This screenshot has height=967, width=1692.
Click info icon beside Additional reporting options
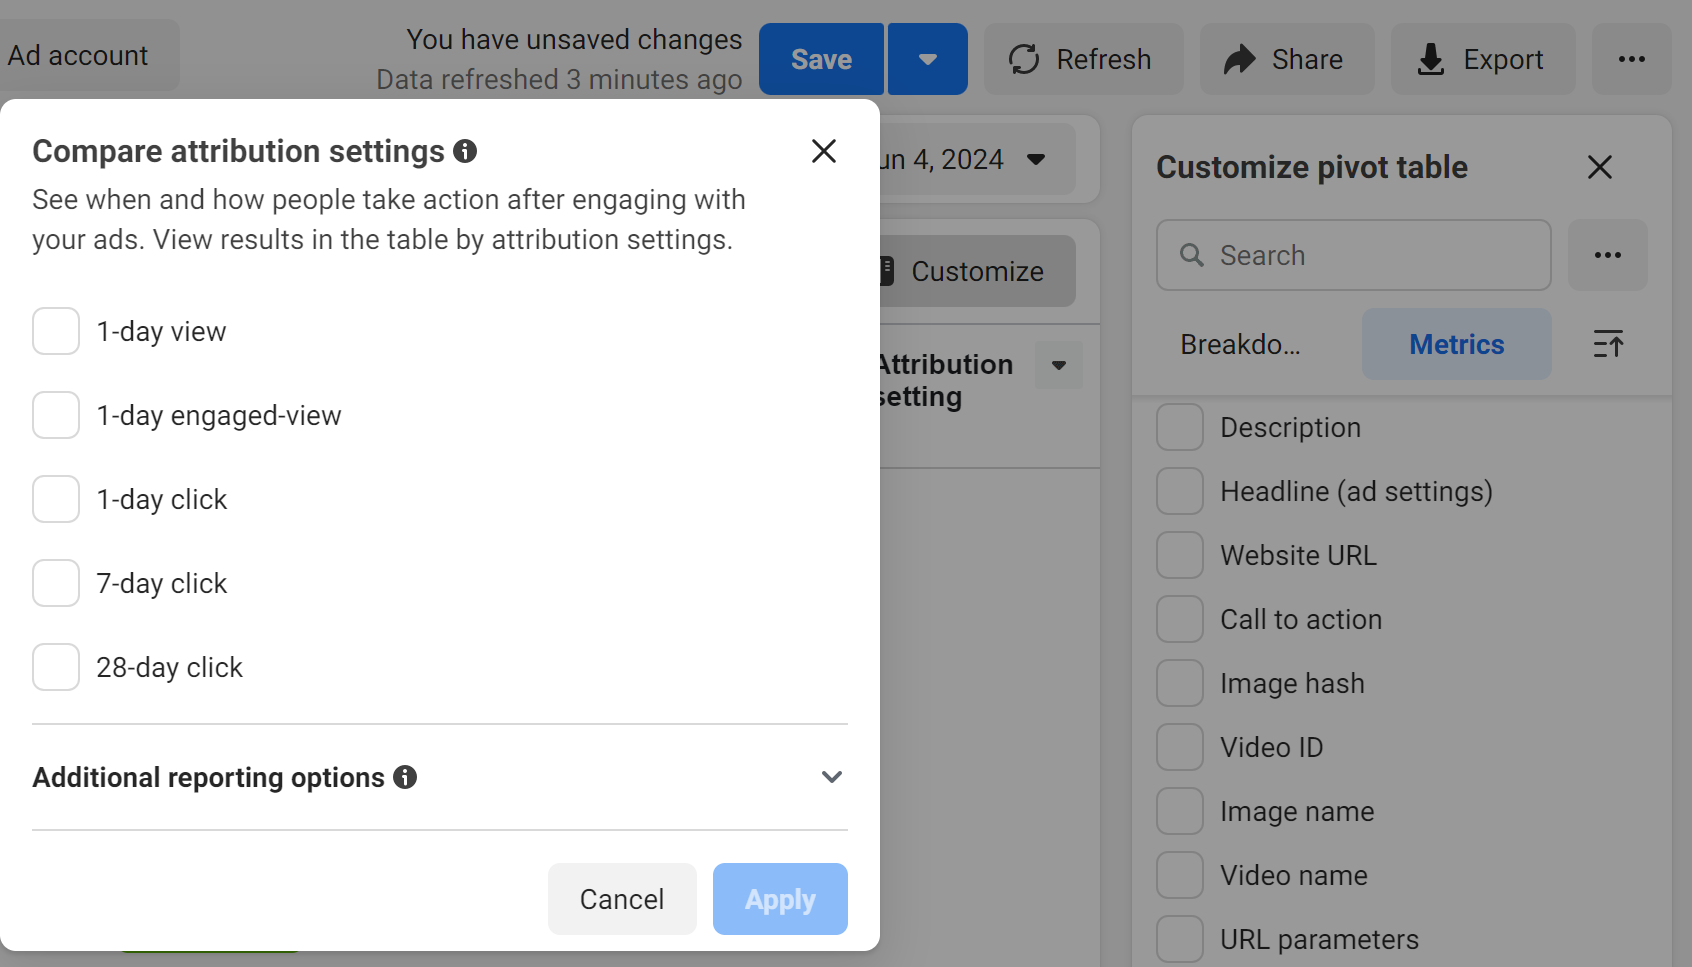click(405, 777)
